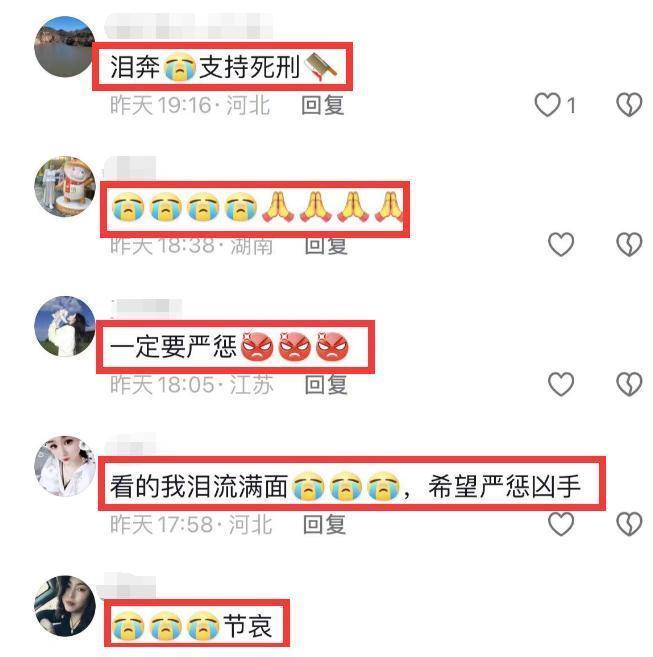Reply to the 19:16 河北 comment

click(323, 105)
